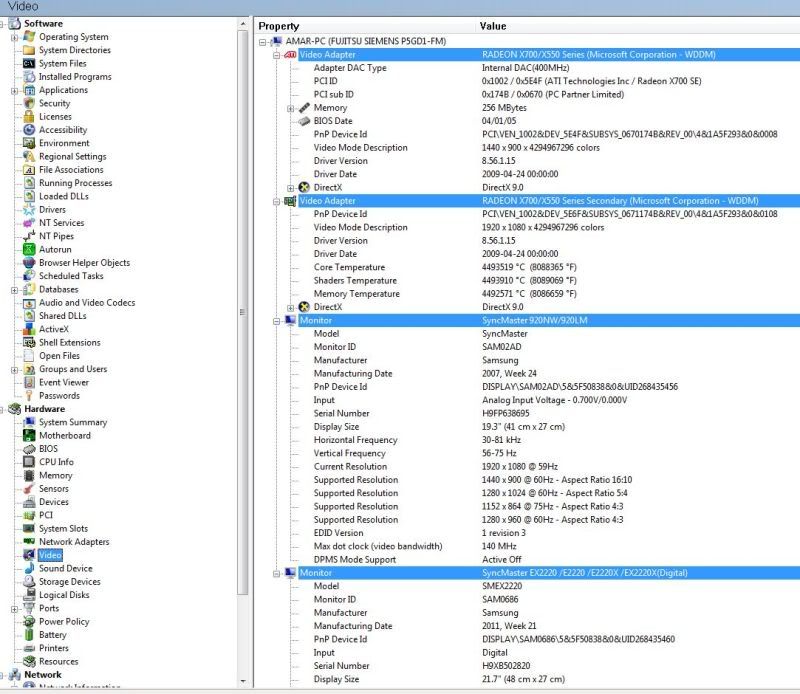Select the Software category heading
Viewport: 800px width, 694px height.
click(43, 23)
